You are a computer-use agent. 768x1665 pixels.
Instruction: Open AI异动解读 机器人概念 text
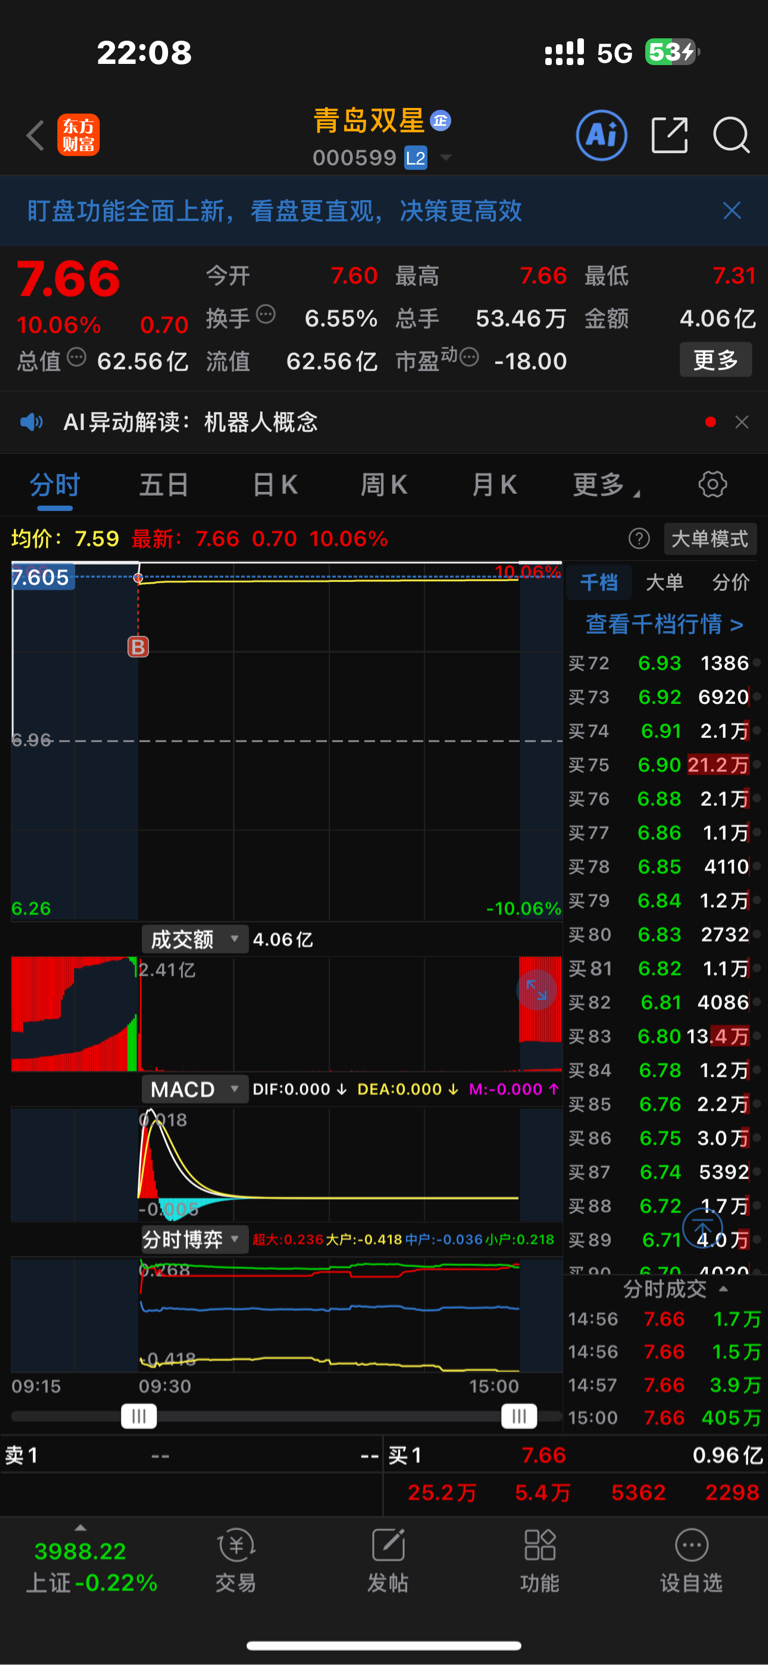190,422
